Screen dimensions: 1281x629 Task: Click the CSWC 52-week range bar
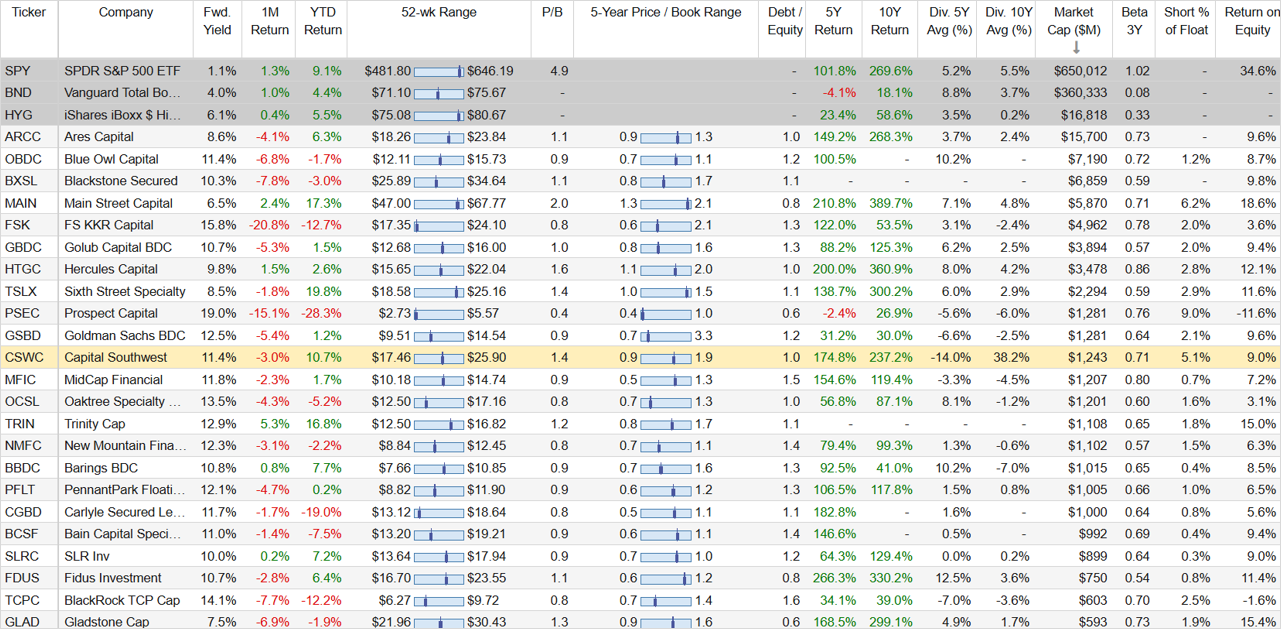tap(439, 357)
